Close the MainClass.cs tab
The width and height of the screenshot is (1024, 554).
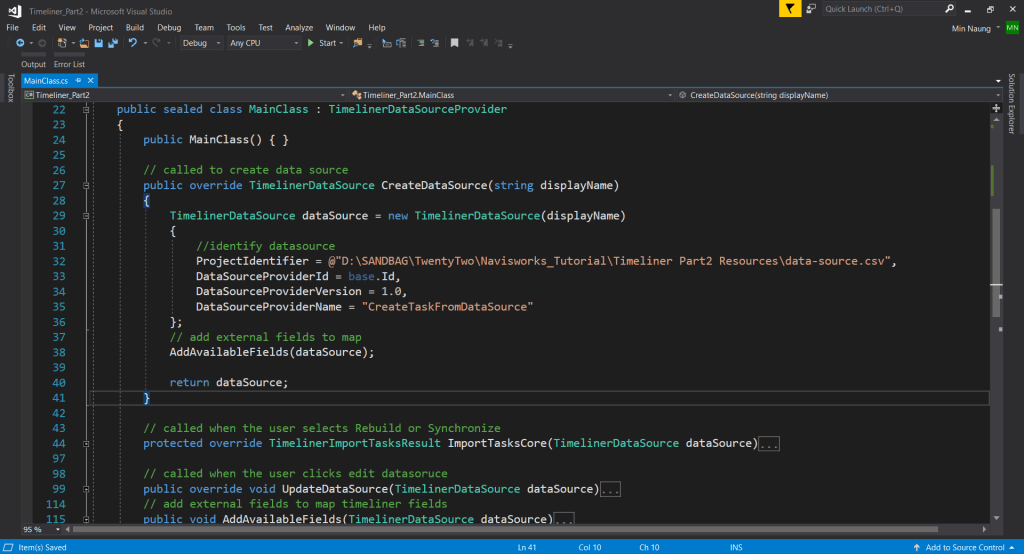click(x=91, y=80)
